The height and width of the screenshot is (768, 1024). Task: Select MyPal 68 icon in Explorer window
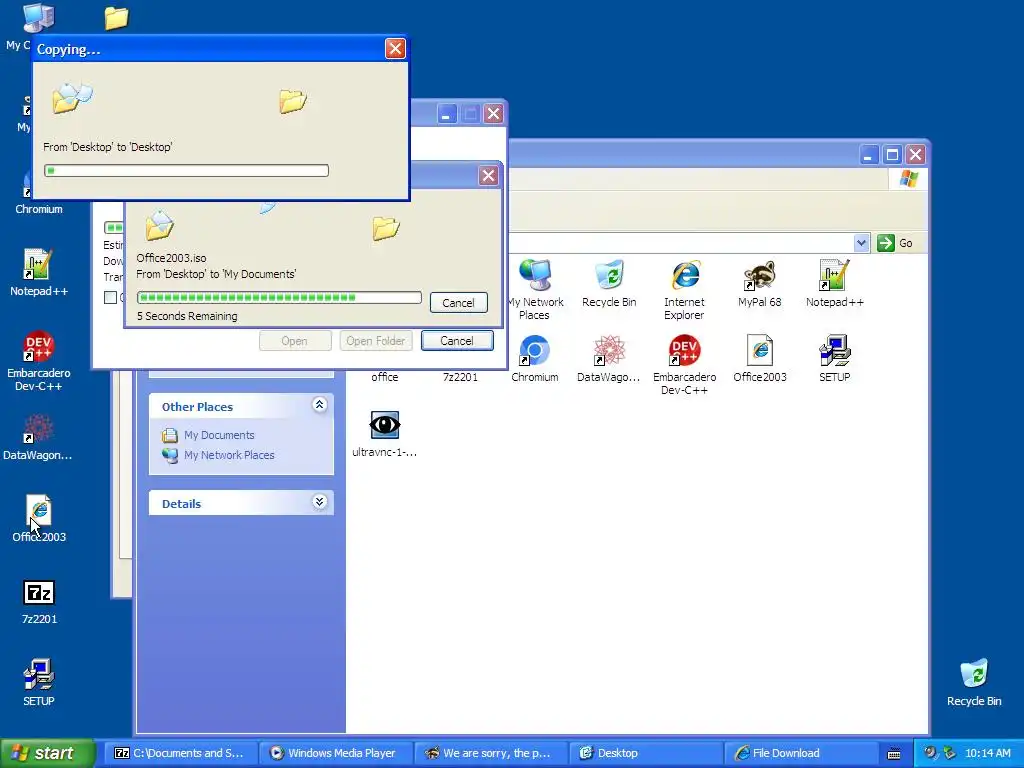[760, 283]
